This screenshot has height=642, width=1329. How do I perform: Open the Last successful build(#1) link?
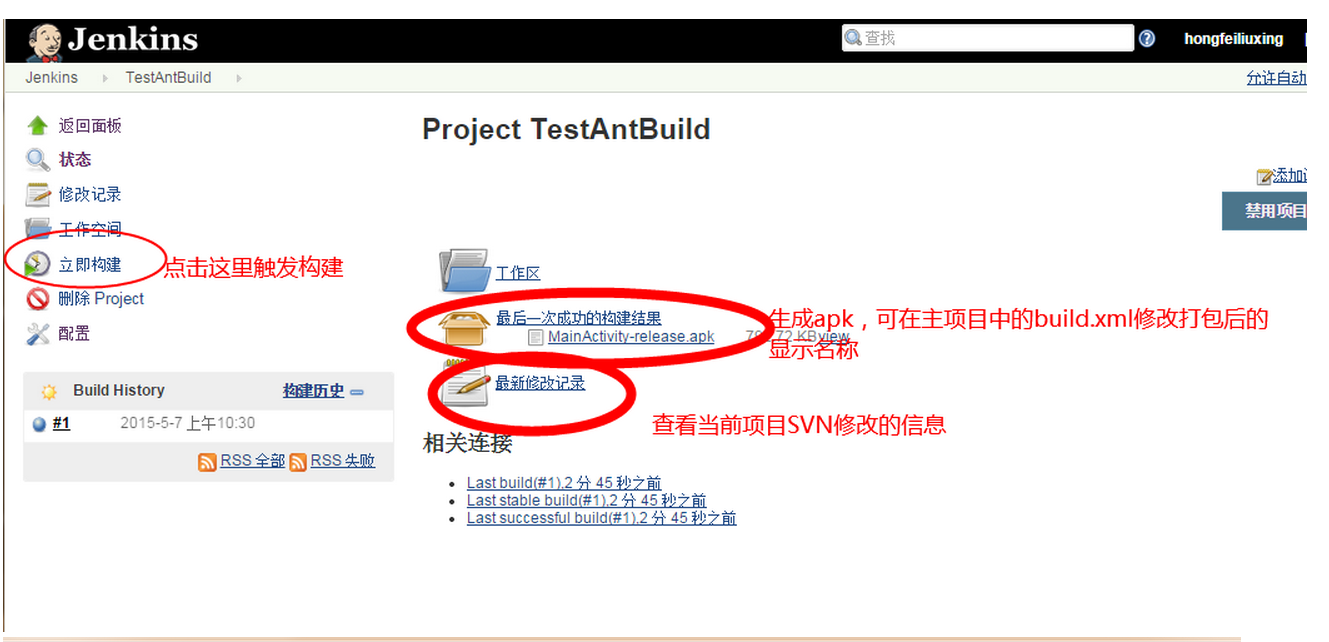pos(601,518)
